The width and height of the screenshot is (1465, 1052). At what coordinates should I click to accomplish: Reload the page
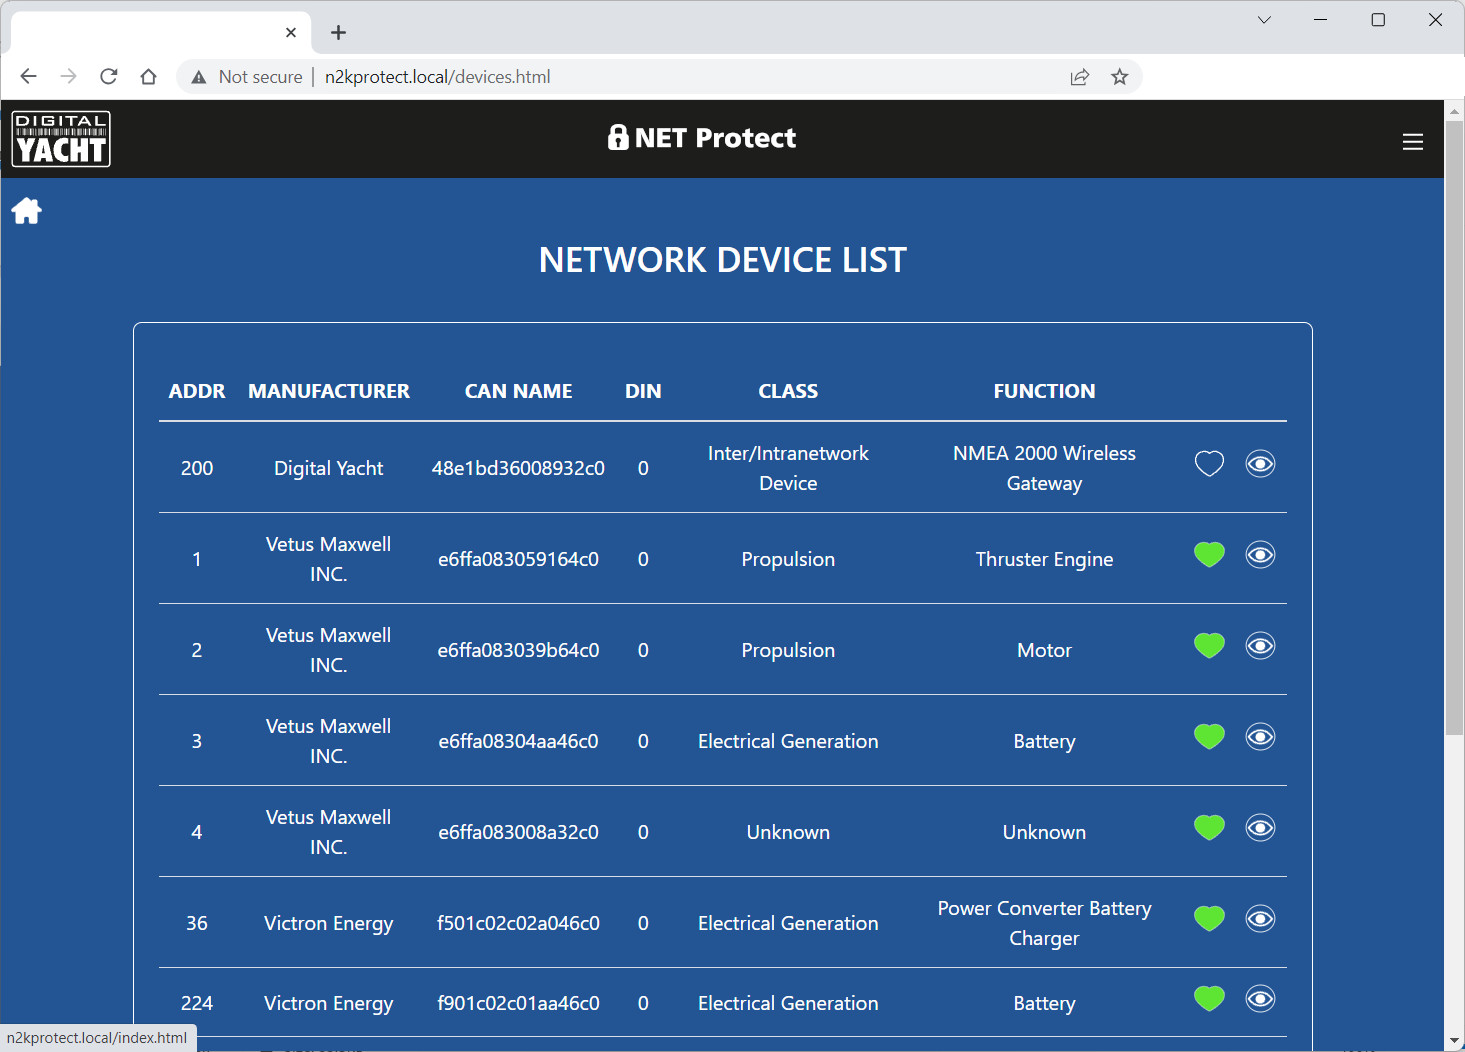(x=109, y=77)
